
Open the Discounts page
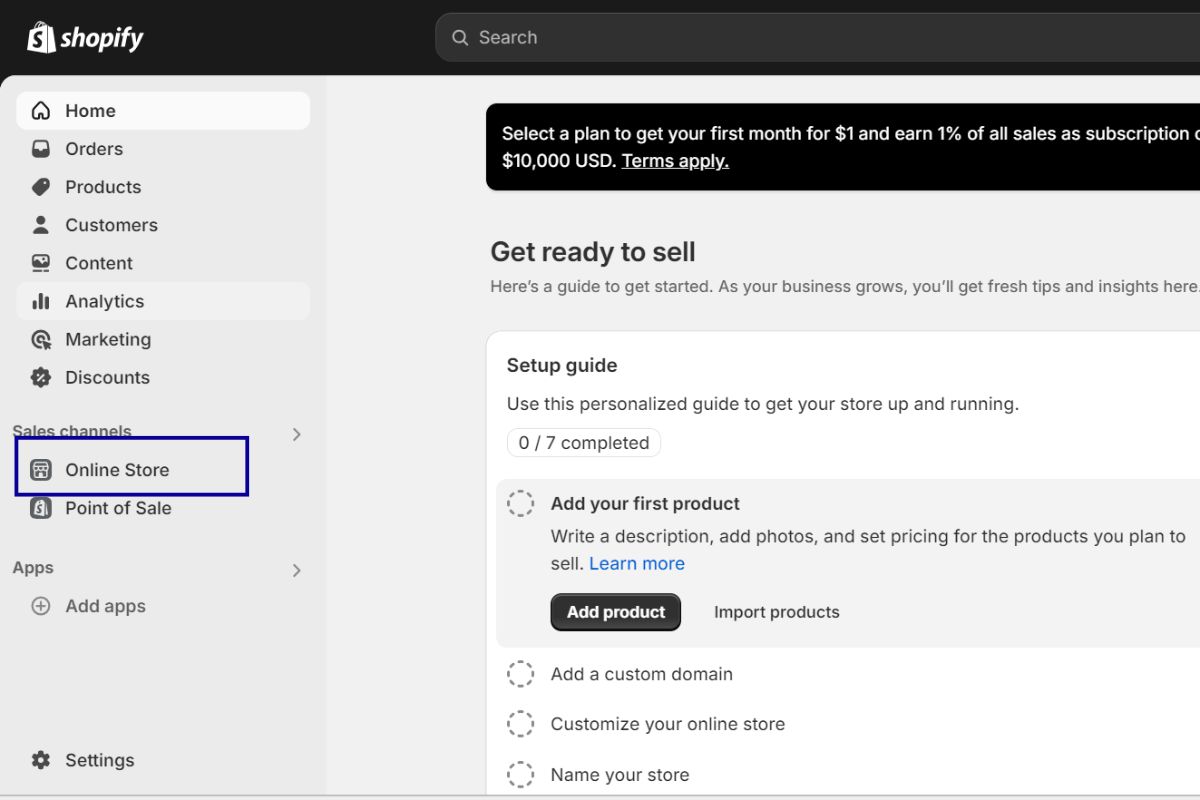coord(163,377)
